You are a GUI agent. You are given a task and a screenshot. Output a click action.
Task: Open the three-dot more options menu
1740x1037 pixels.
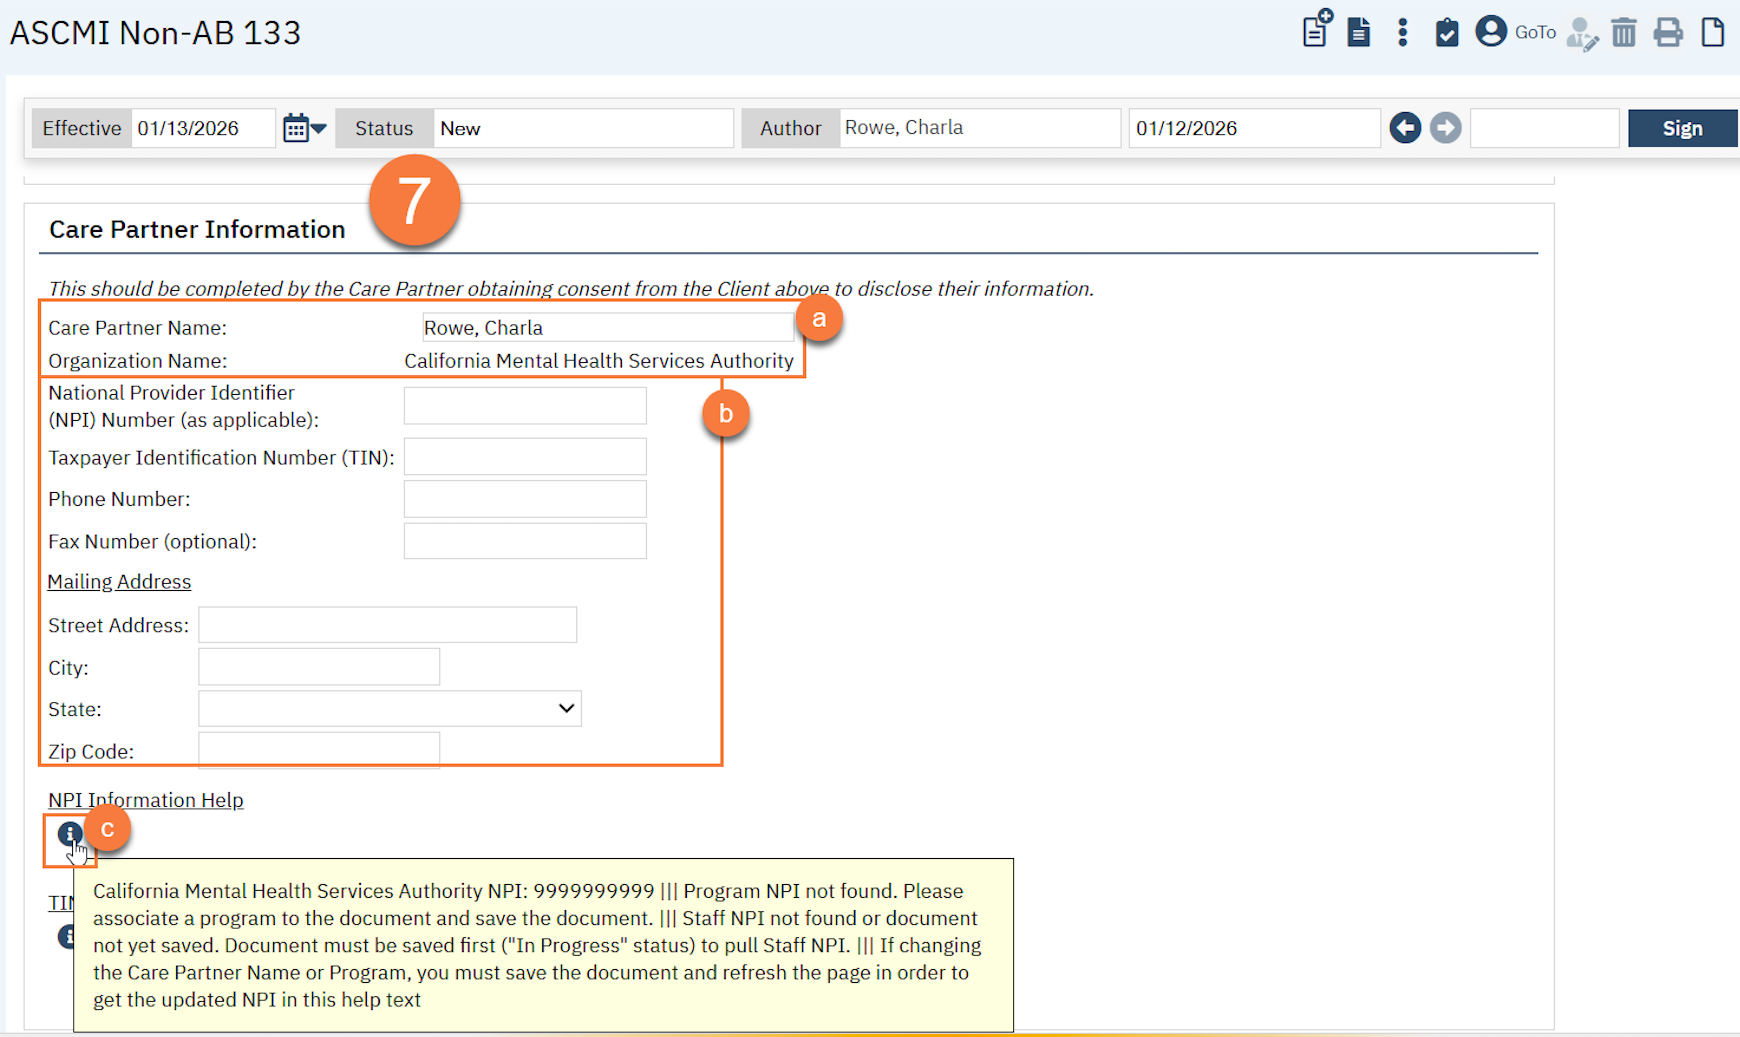(1402, 32)
